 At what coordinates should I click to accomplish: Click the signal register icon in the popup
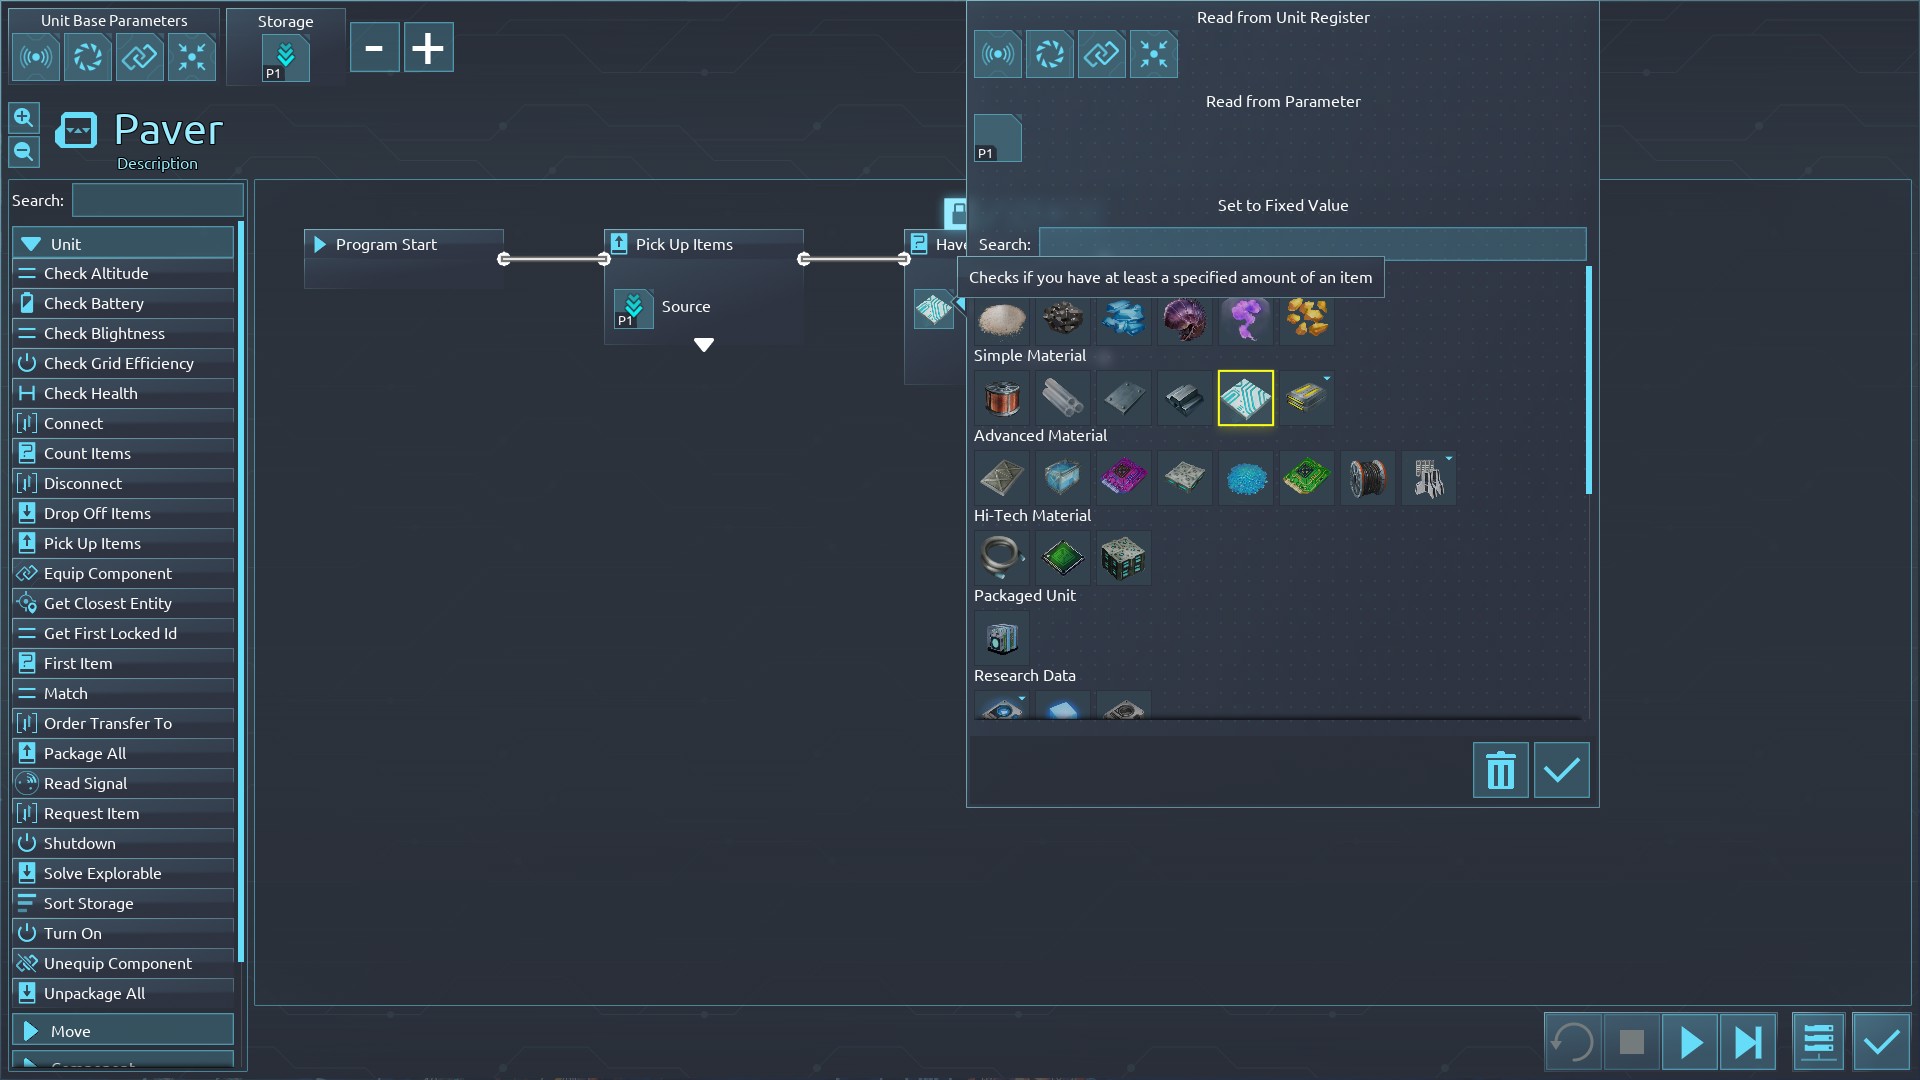(x=997, y=54)
